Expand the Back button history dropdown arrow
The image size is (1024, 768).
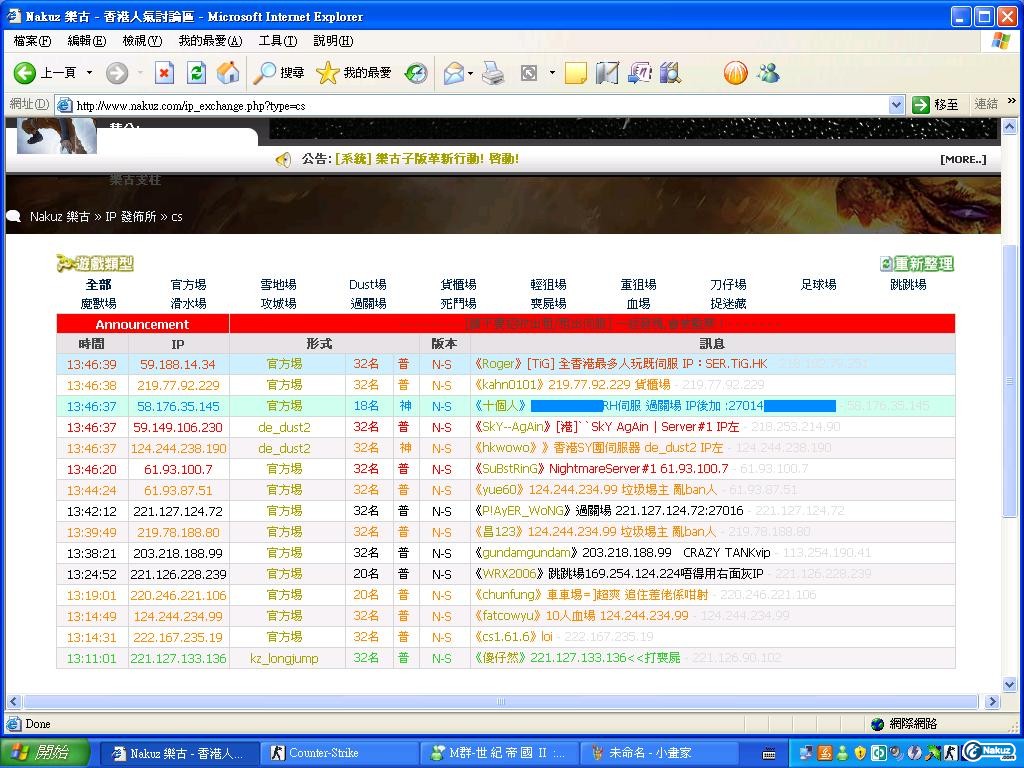coord(89,73)
